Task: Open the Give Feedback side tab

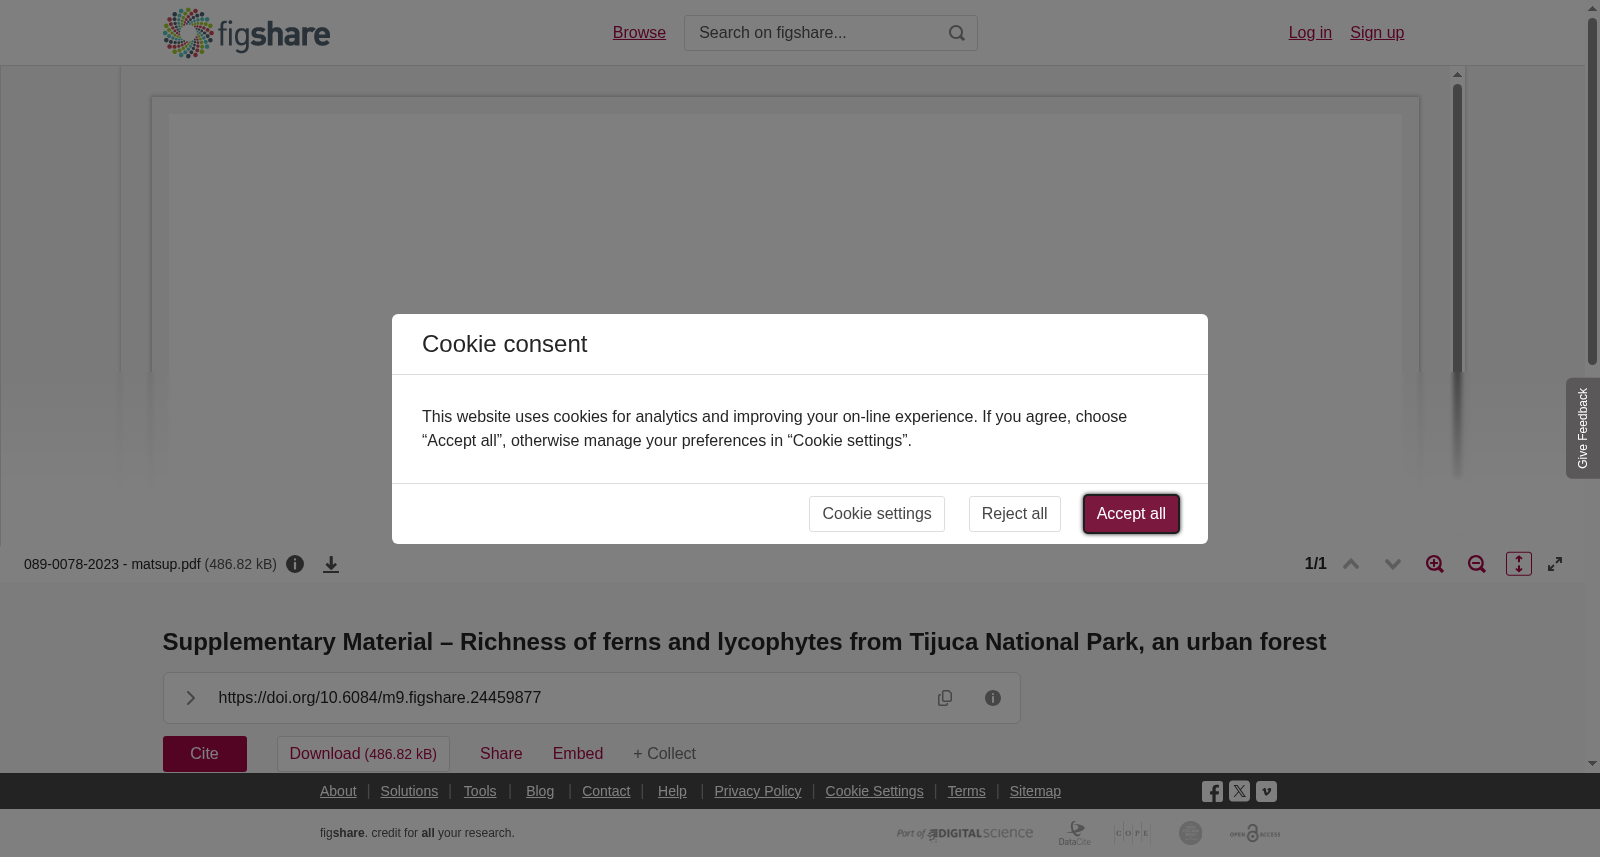Action: [x=1583, y=428]
